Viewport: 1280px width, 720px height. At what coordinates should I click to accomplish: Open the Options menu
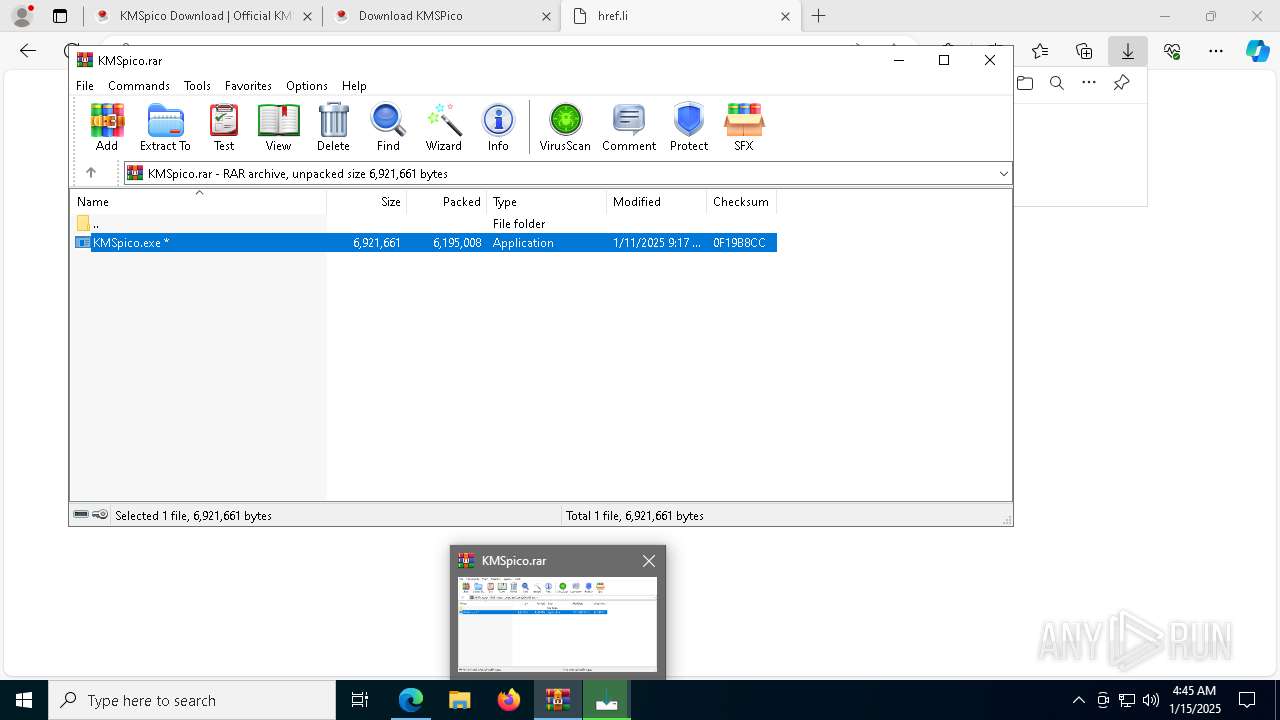307,86
